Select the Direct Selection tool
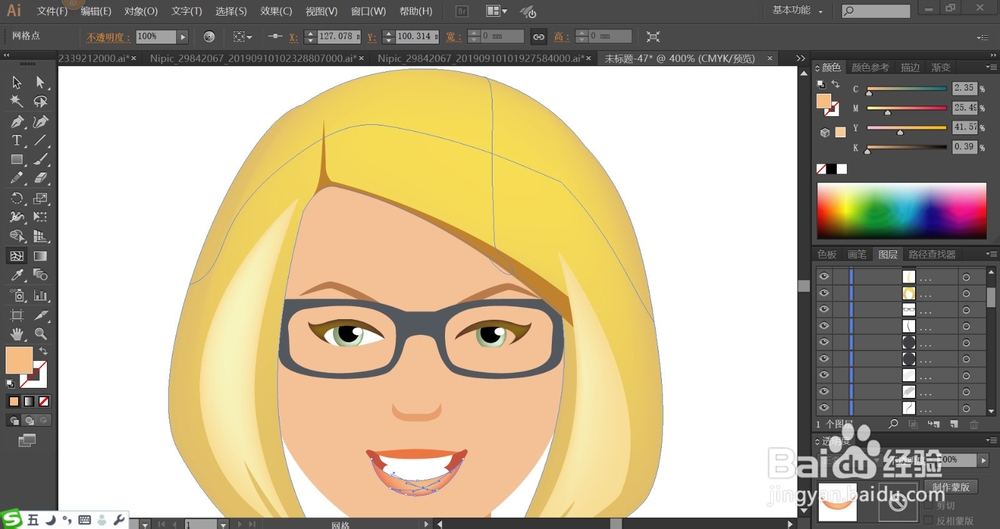This screenshot has width=1000, height=529. click(40, 82)
